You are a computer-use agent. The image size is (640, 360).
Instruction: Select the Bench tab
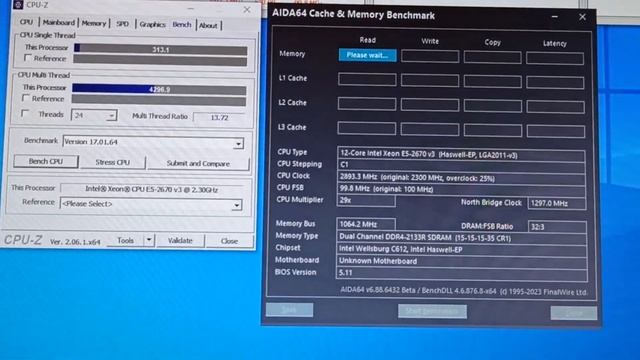[182, 25]
